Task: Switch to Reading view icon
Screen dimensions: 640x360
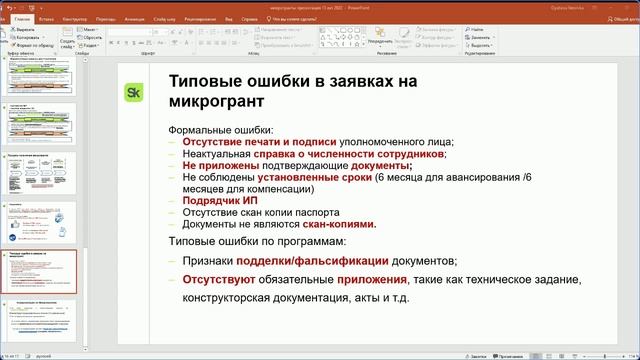Action: [562, 356]
